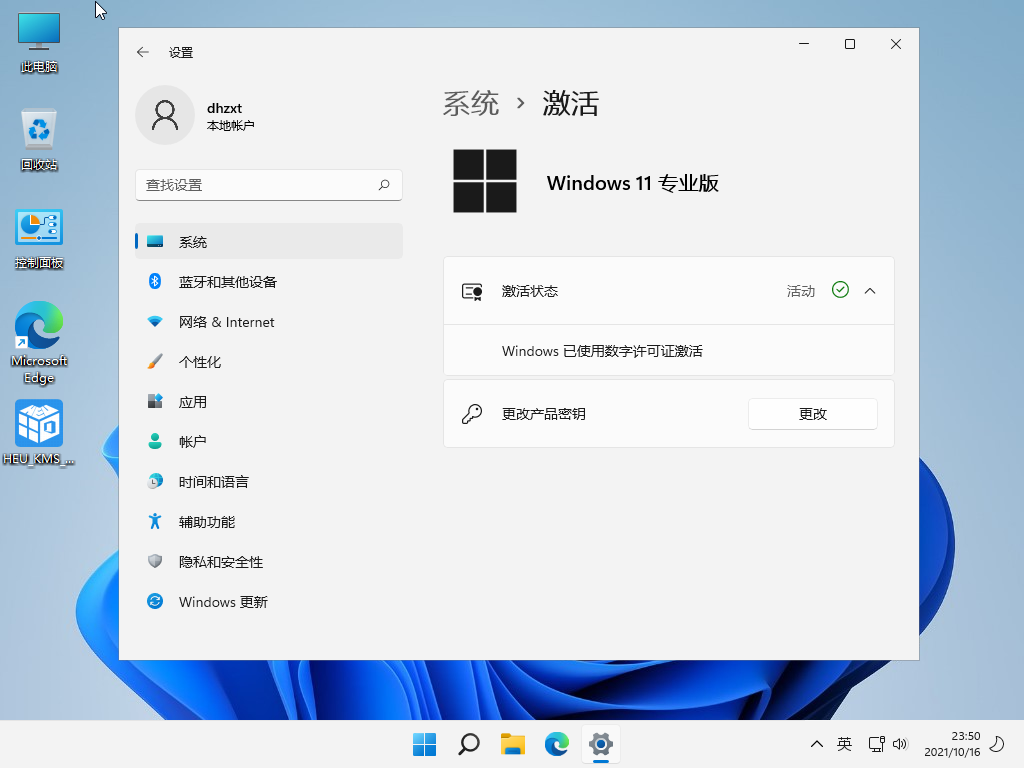Click the 本地帐户 label under dhzxt
This screenshot has width=1024, height=768.
[x=231, y=125]
